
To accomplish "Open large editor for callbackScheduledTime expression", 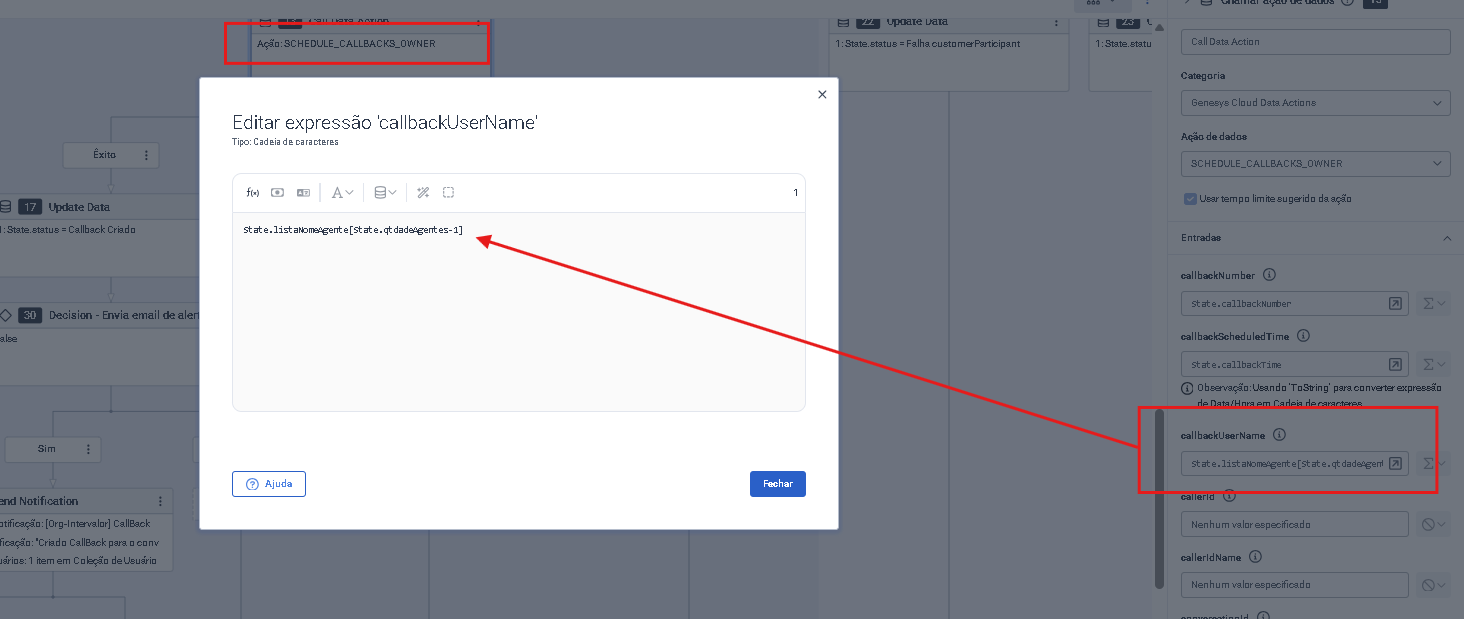I will click(x=1396, y=365).
